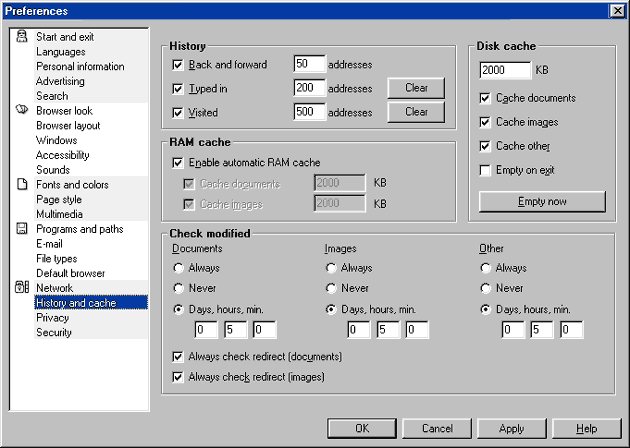
Task: Select Always for Images check
Action: pyautogui.click(x=331, y=268)
